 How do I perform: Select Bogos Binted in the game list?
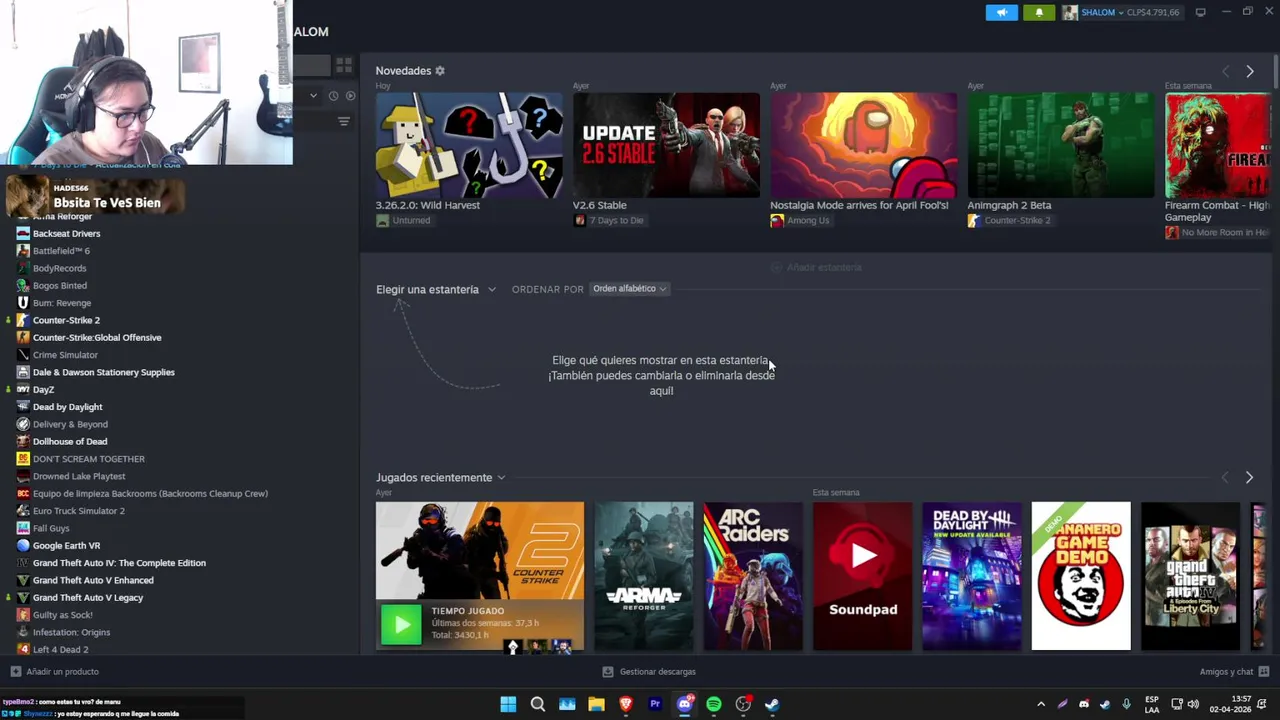[x=59, y=285]
